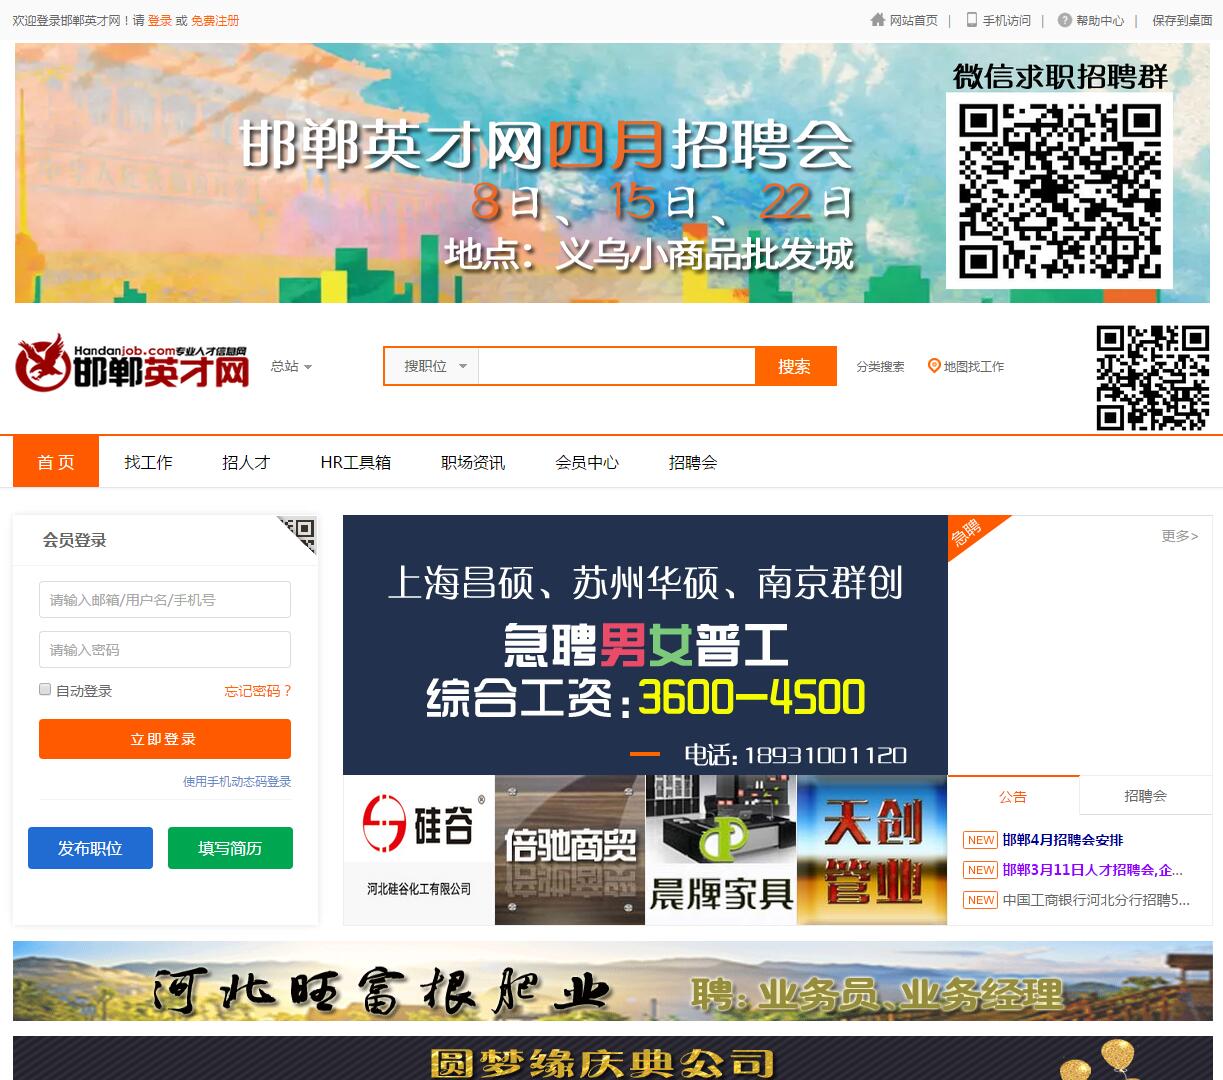This screenshot has width=1223, height=1080.
Task: Enable the 自动登录 checkbox
Action: point(45,689)
